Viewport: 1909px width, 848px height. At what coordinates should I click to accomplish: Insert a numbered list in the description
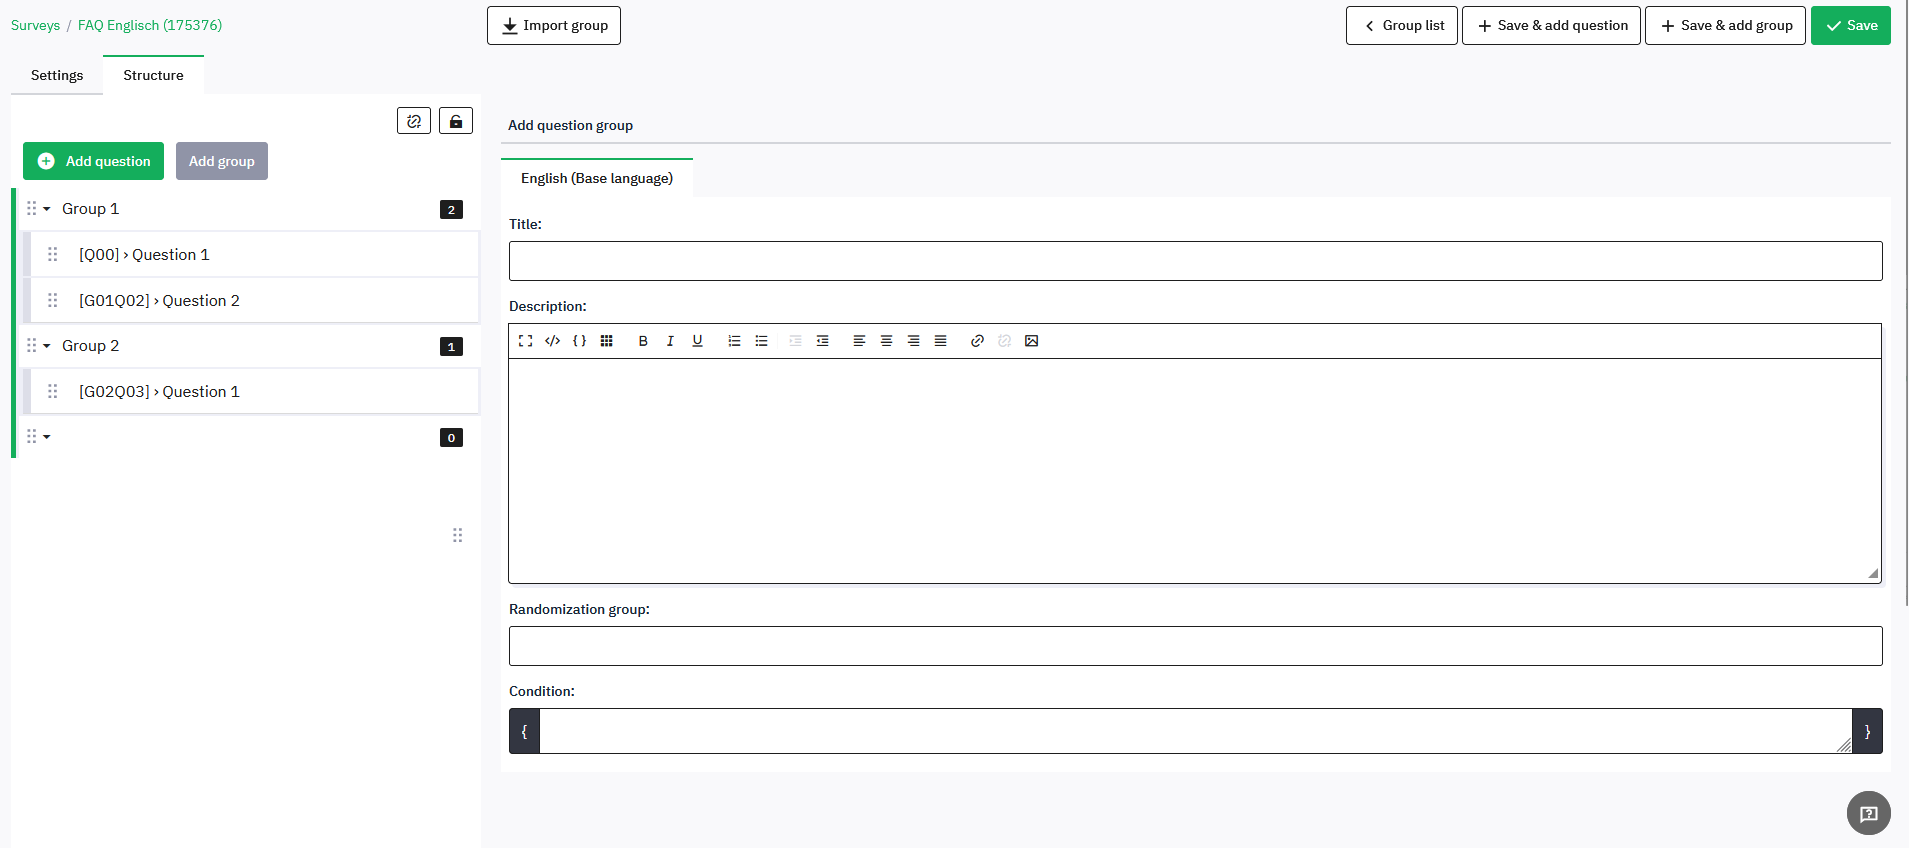(x=734, y=341)
